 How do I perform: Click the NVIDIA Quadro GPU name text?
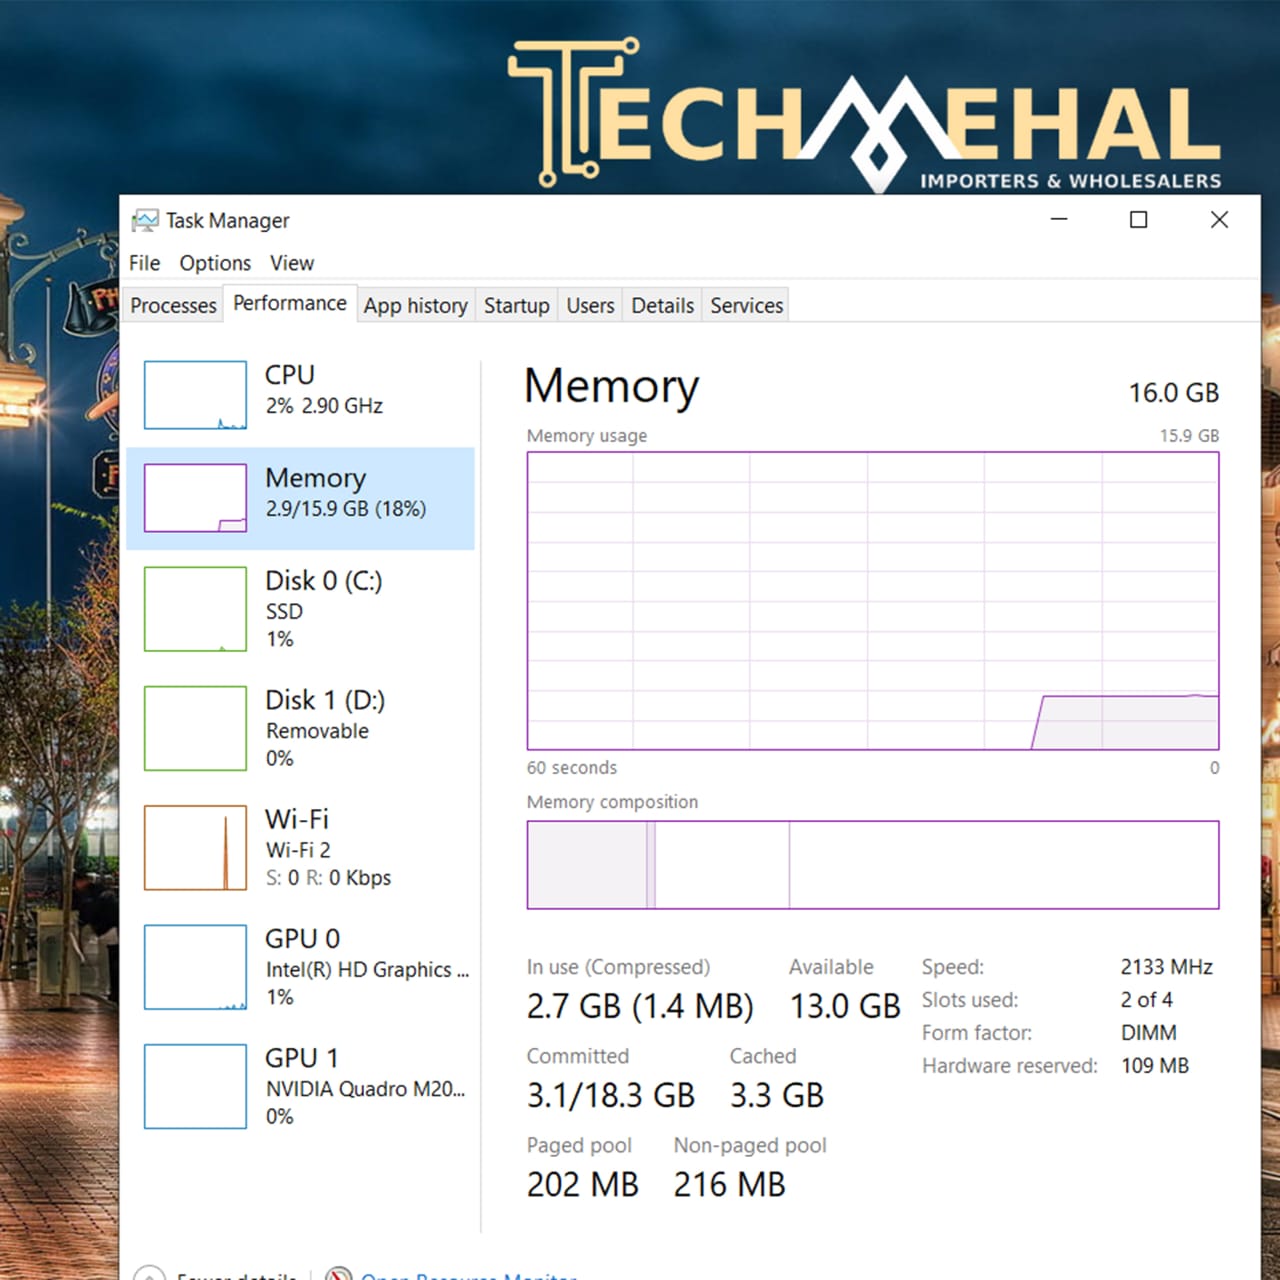(365, 1089)
